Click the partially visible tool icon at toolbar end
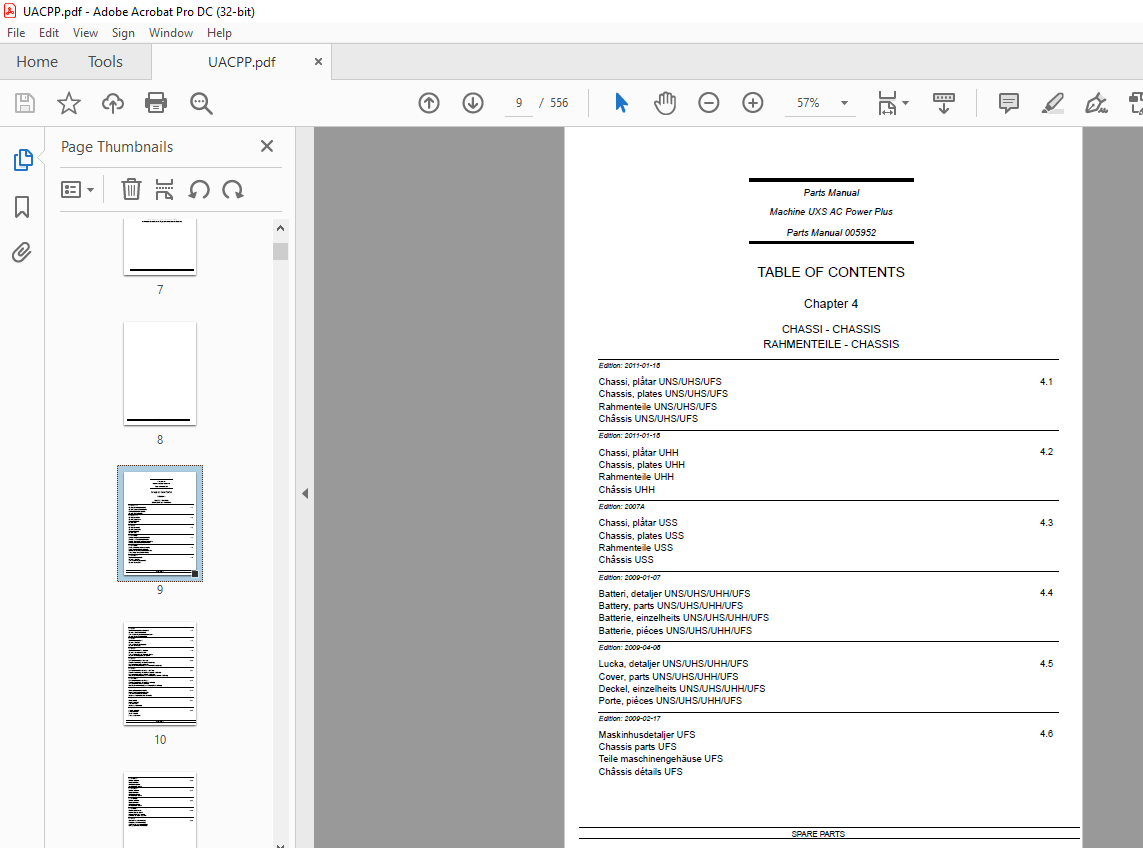 1135,103
